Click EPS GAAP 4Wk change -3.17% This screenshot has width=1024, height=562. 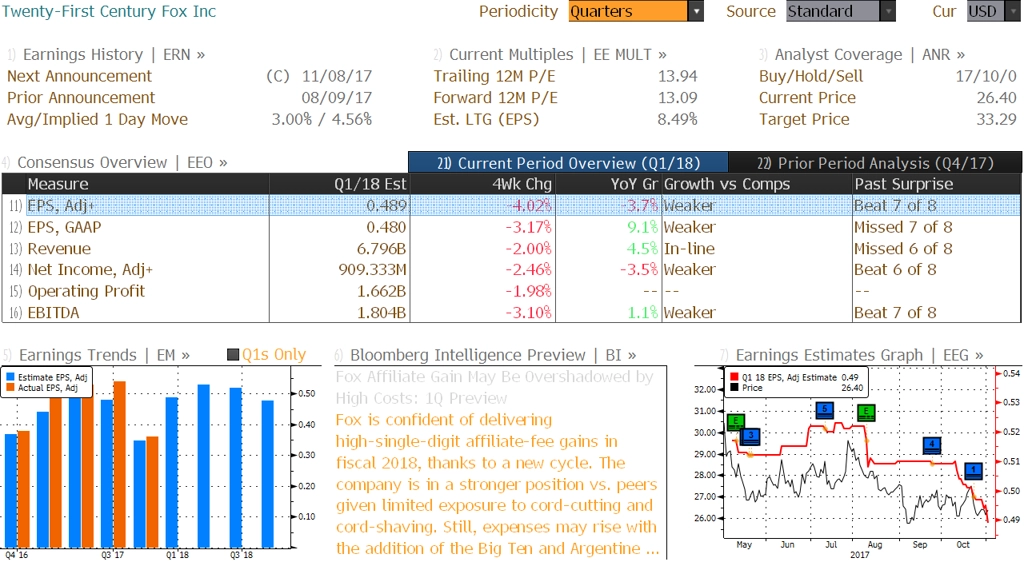pyautogui.click(x=528, y=227)
